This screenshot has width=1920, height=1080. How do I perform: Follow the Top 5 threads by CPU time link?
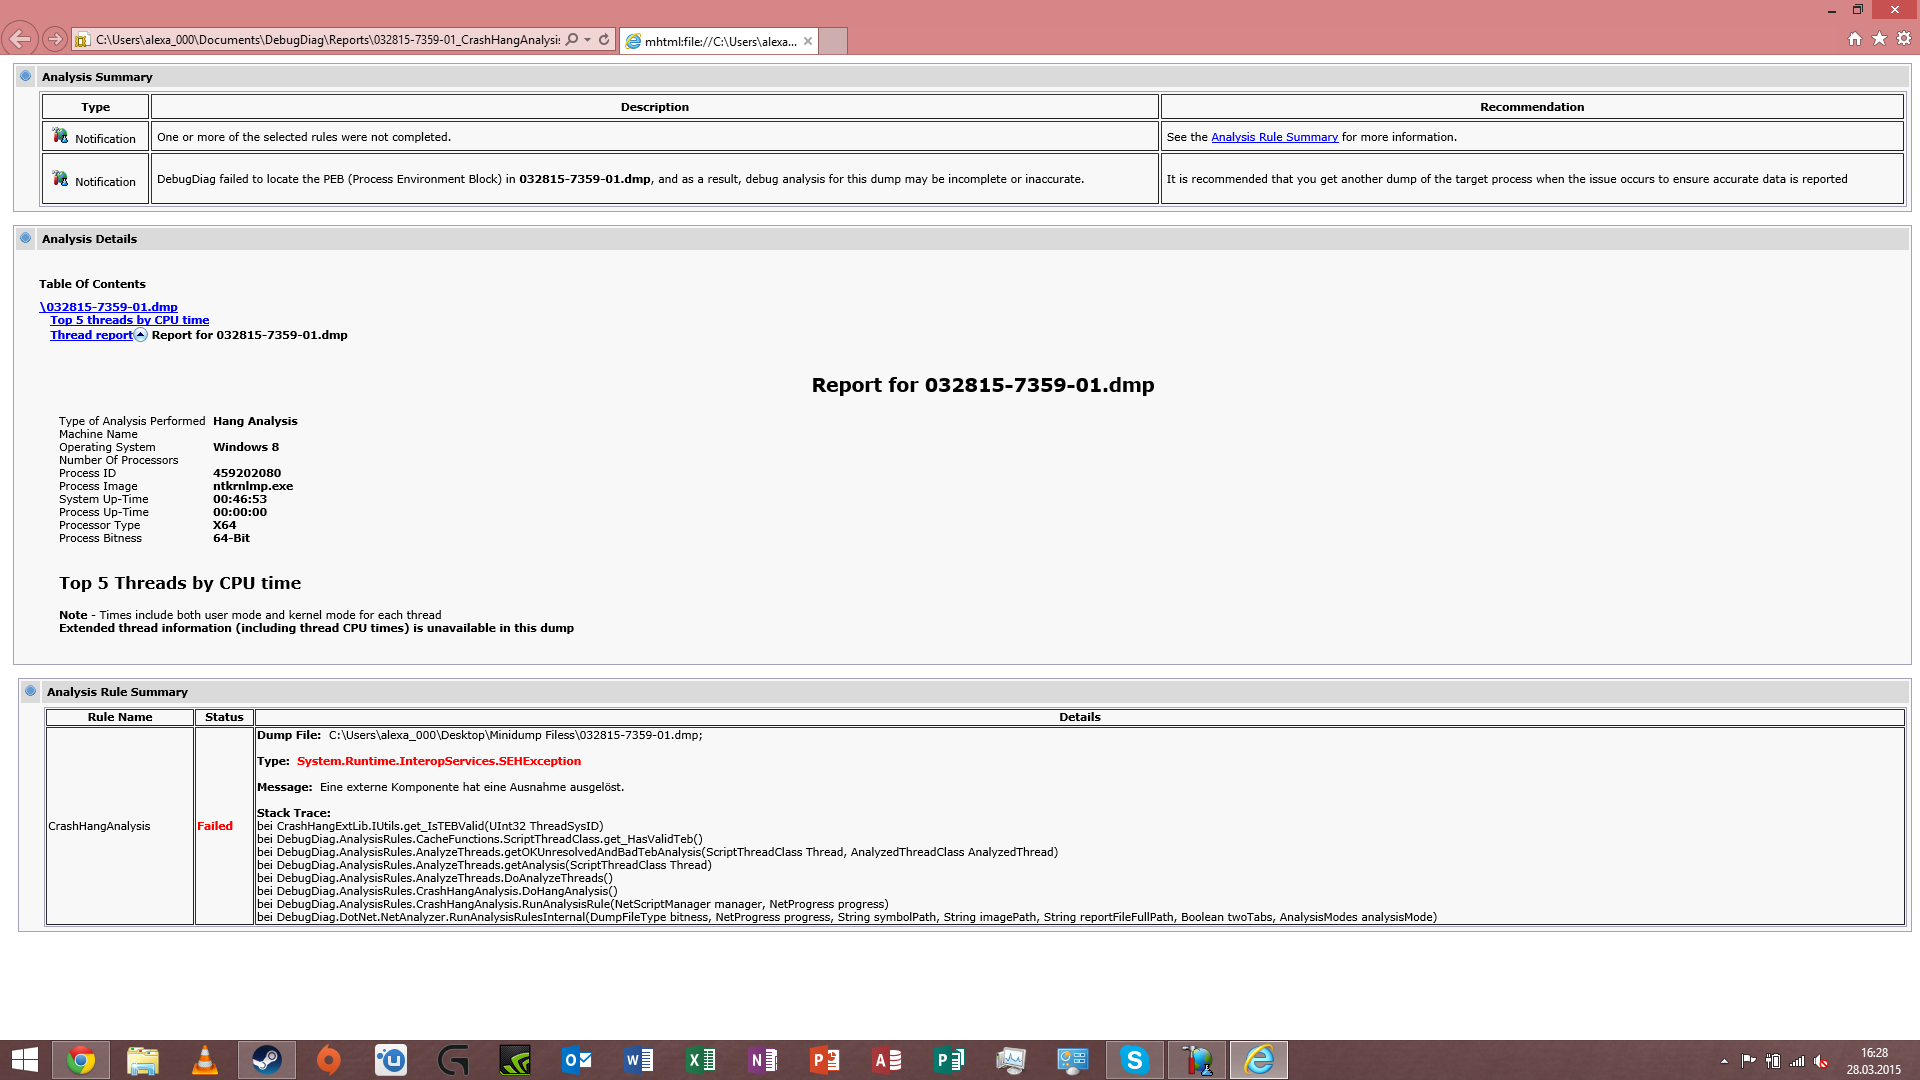(130, 320)
